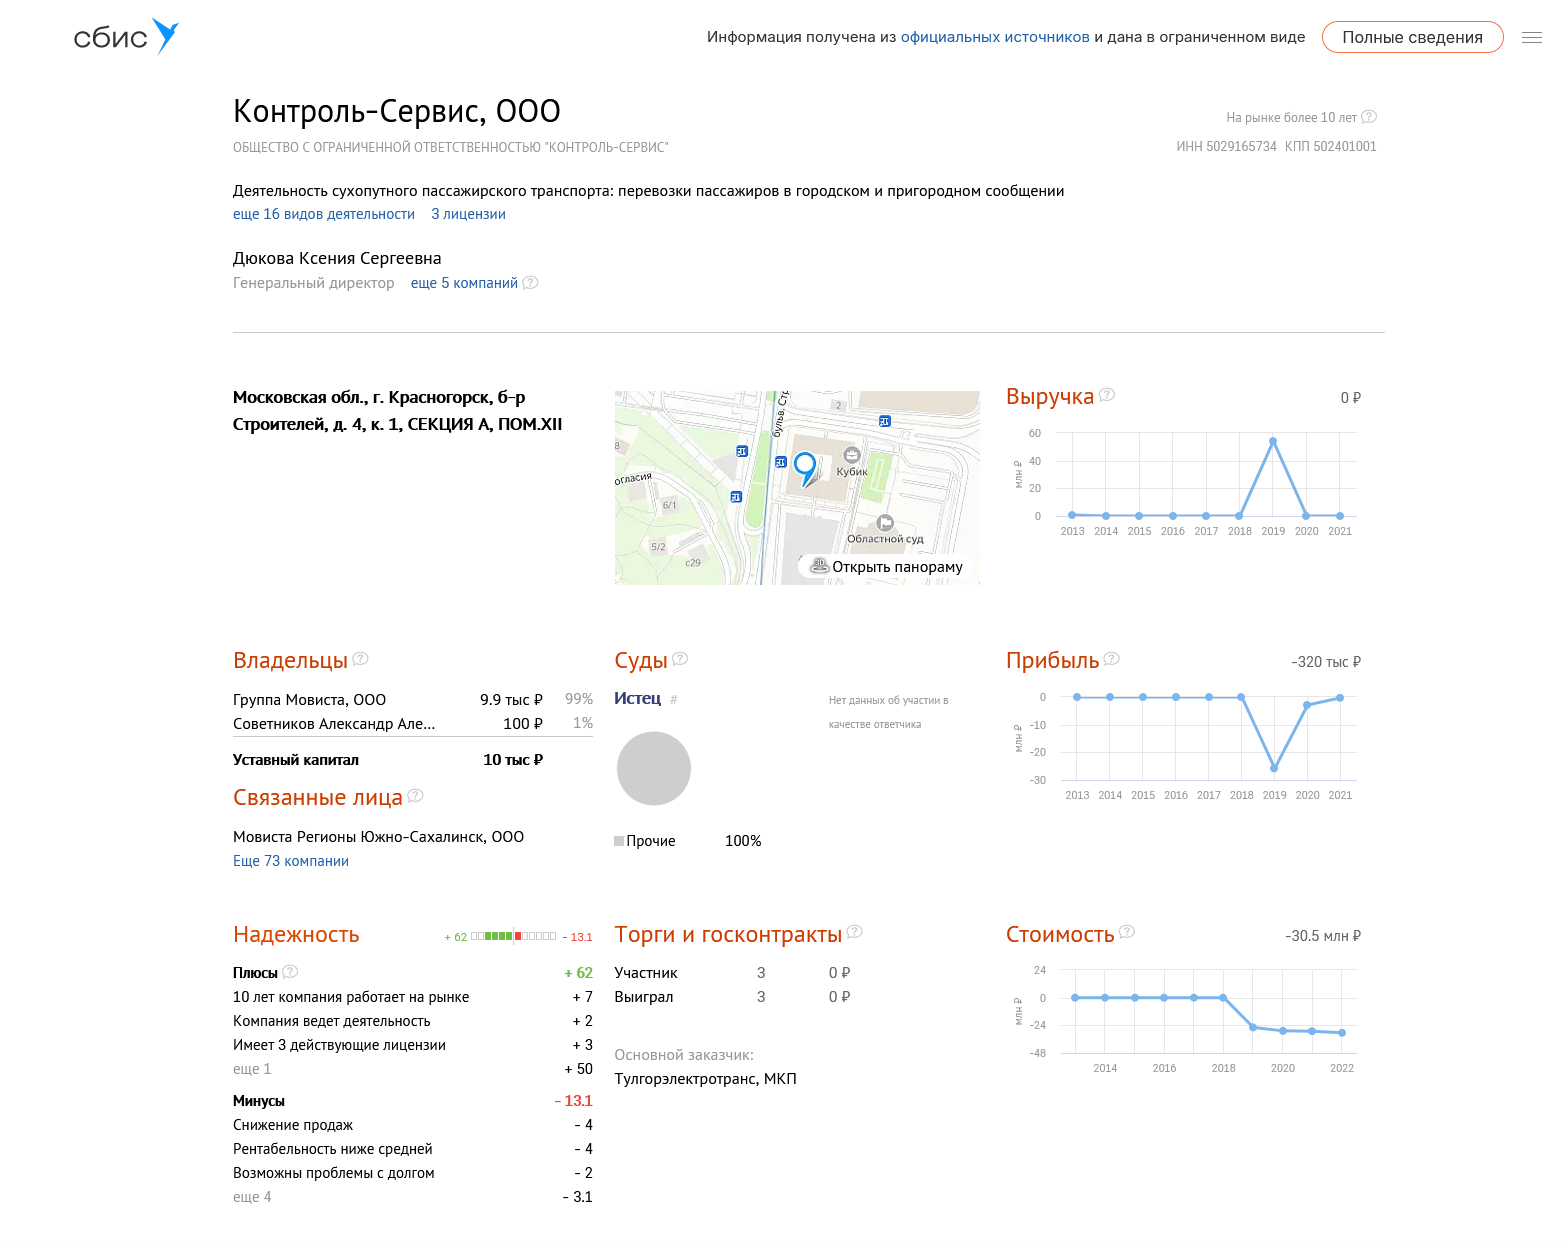
Task: Click director name Дюкова Ксения Сергеевна
Action: pos(337,258)
